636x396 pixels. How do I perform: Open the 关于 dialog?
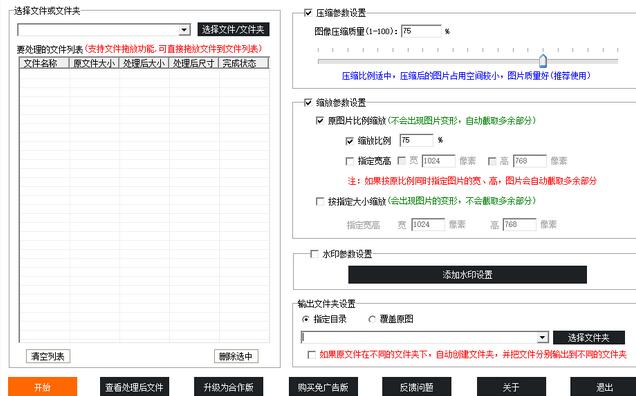pos(511,387)
